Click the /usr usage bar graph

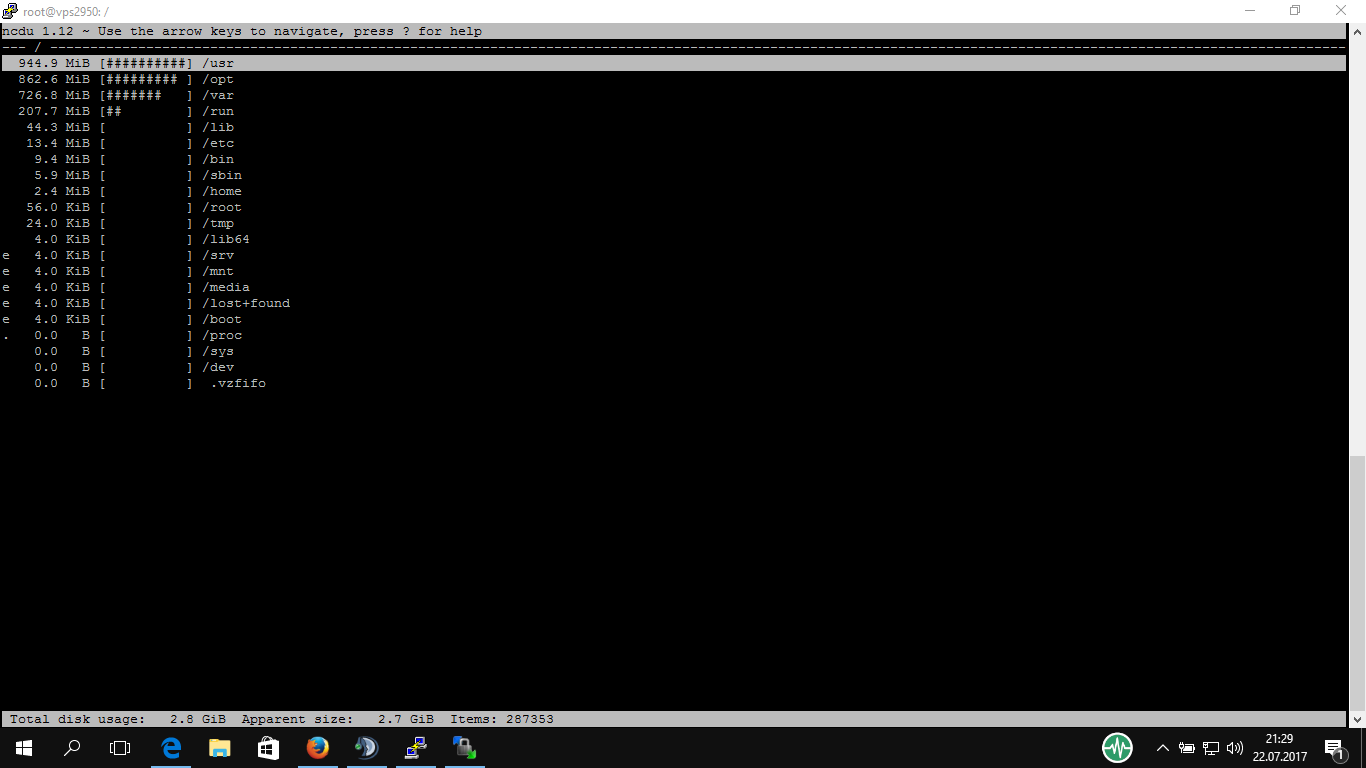(x=146, y=63)
